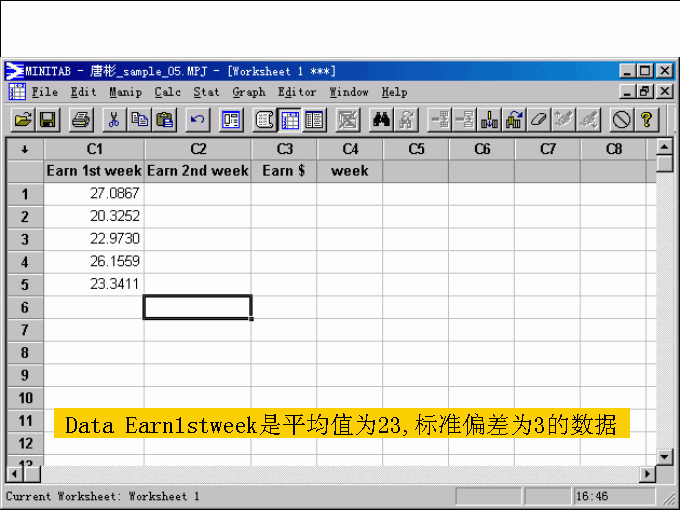This screenshot has width=680, height=510.
Task: Click the Save Project disk icon
Action: coord(47,120)
